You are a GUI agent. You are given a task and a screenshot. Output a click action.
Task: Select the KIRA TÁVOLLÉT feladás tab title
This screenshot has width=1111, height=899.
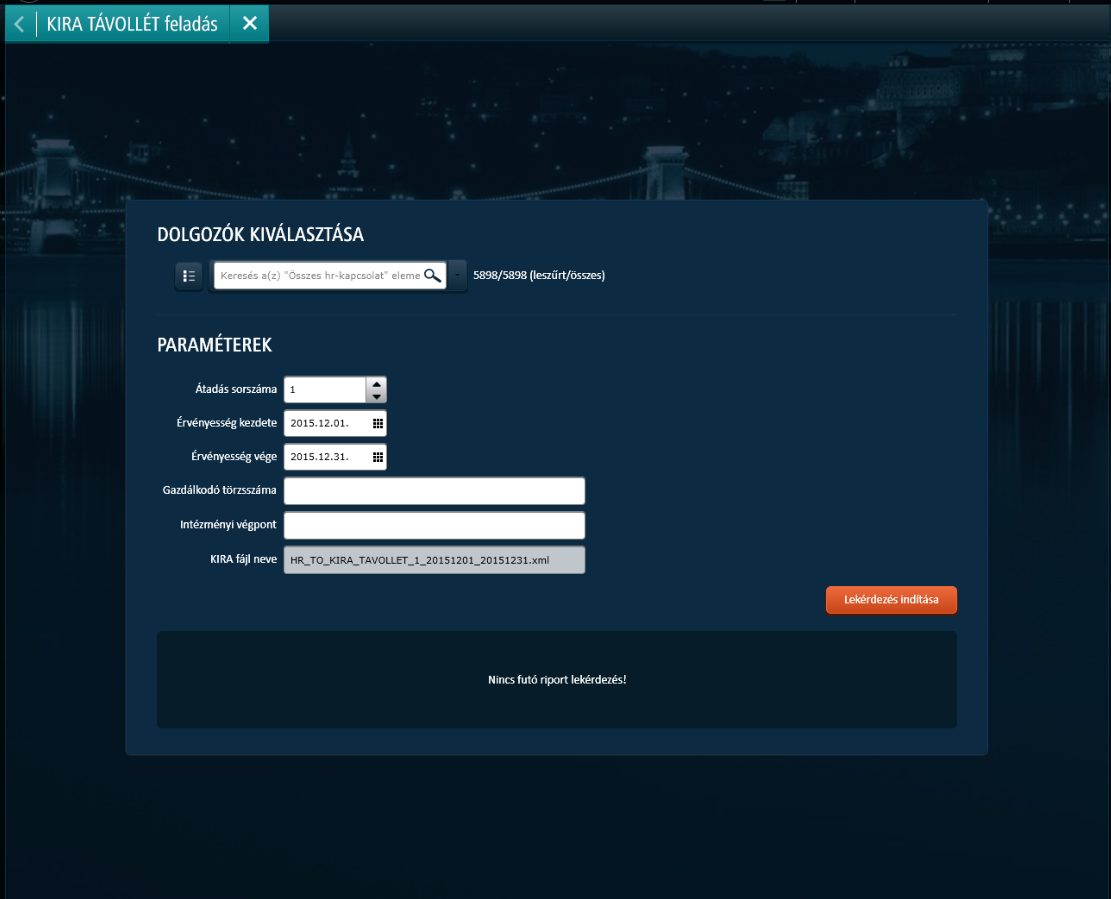132,24
